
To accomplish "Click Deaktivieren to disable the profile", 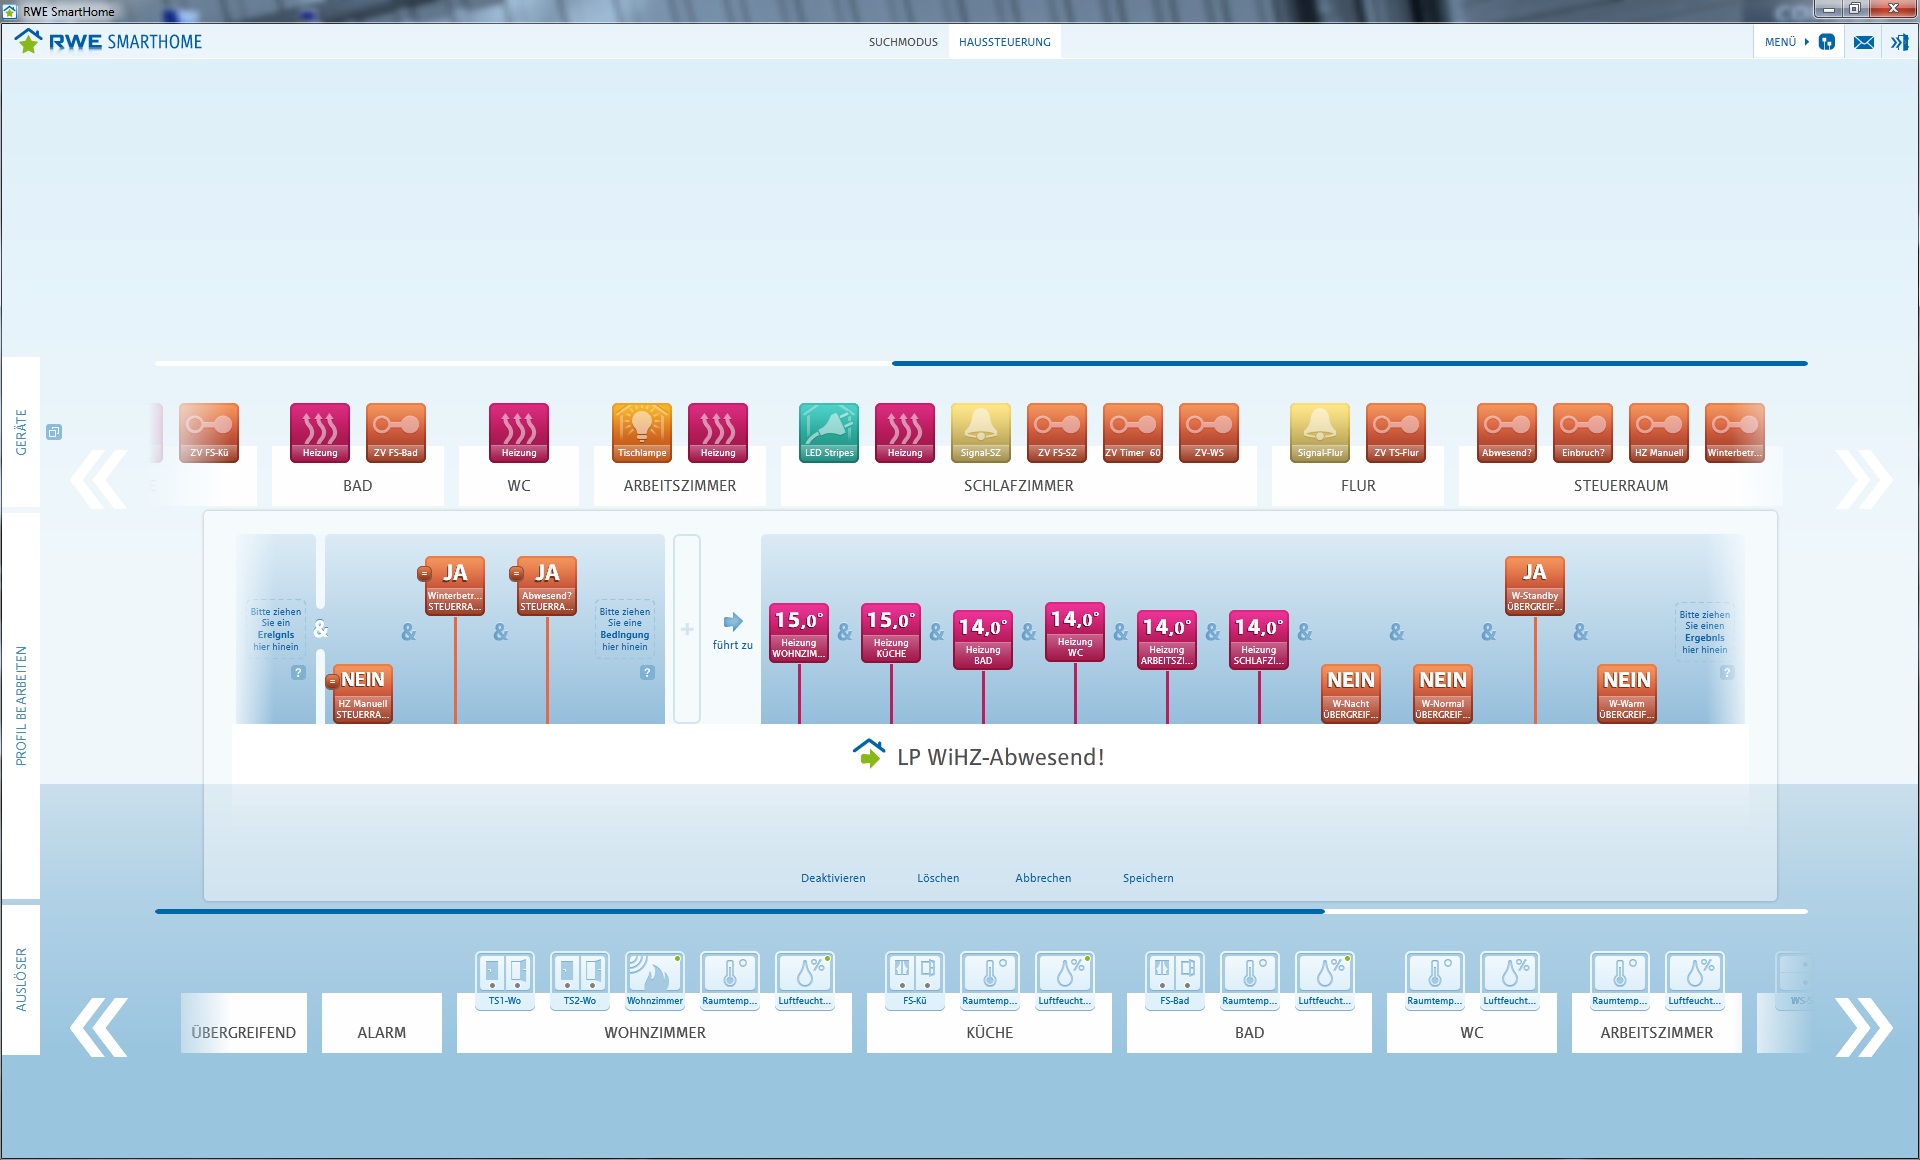I will pos(833,878).
